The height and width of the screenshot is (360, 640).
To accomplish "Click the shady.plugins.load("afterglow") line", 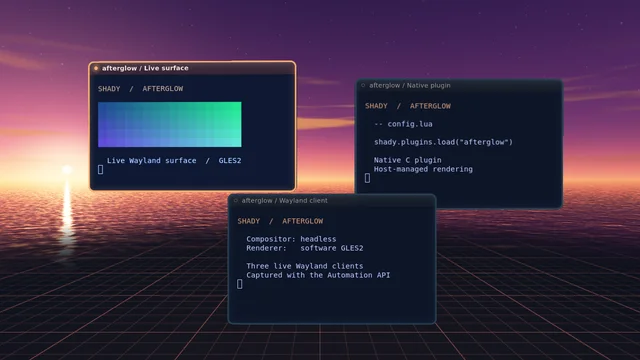I will (443, 142).
